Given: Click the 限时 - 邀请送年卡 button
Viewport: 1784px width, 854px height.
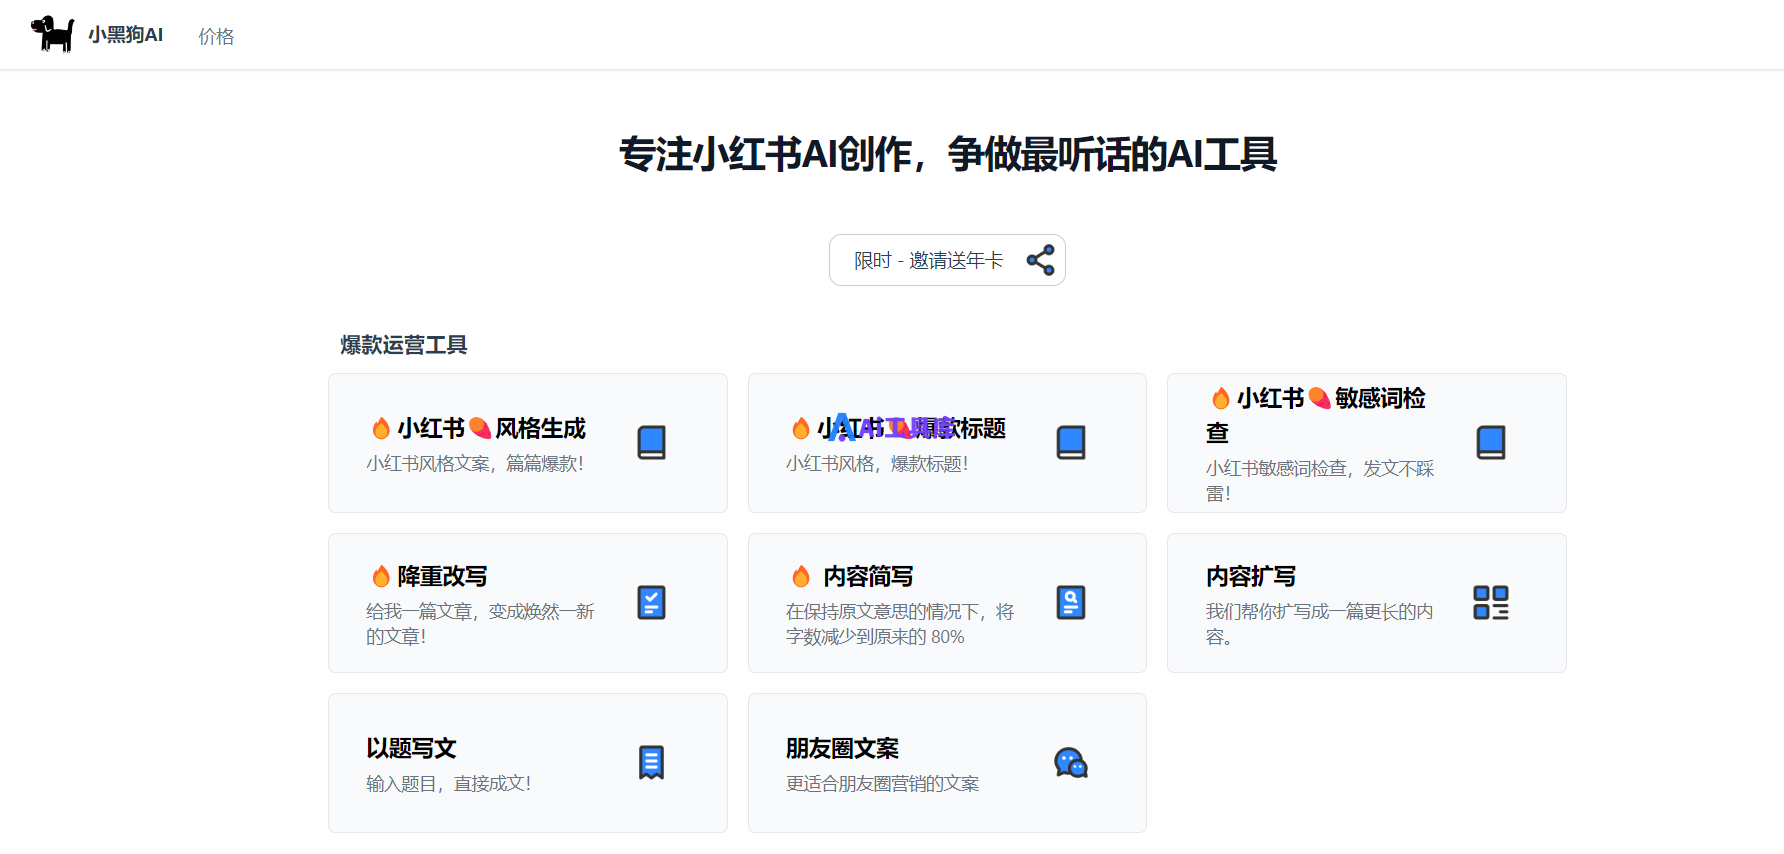Looking at the screenshot, I should [x=947, y=260].
